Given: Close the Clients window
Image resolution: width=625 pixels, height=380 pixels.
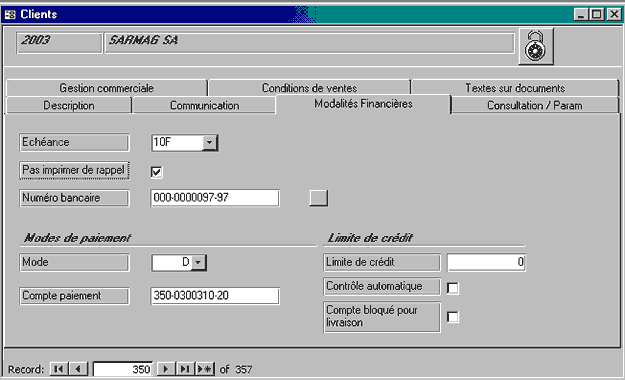Looking at the screenshot, I should 614,15.
